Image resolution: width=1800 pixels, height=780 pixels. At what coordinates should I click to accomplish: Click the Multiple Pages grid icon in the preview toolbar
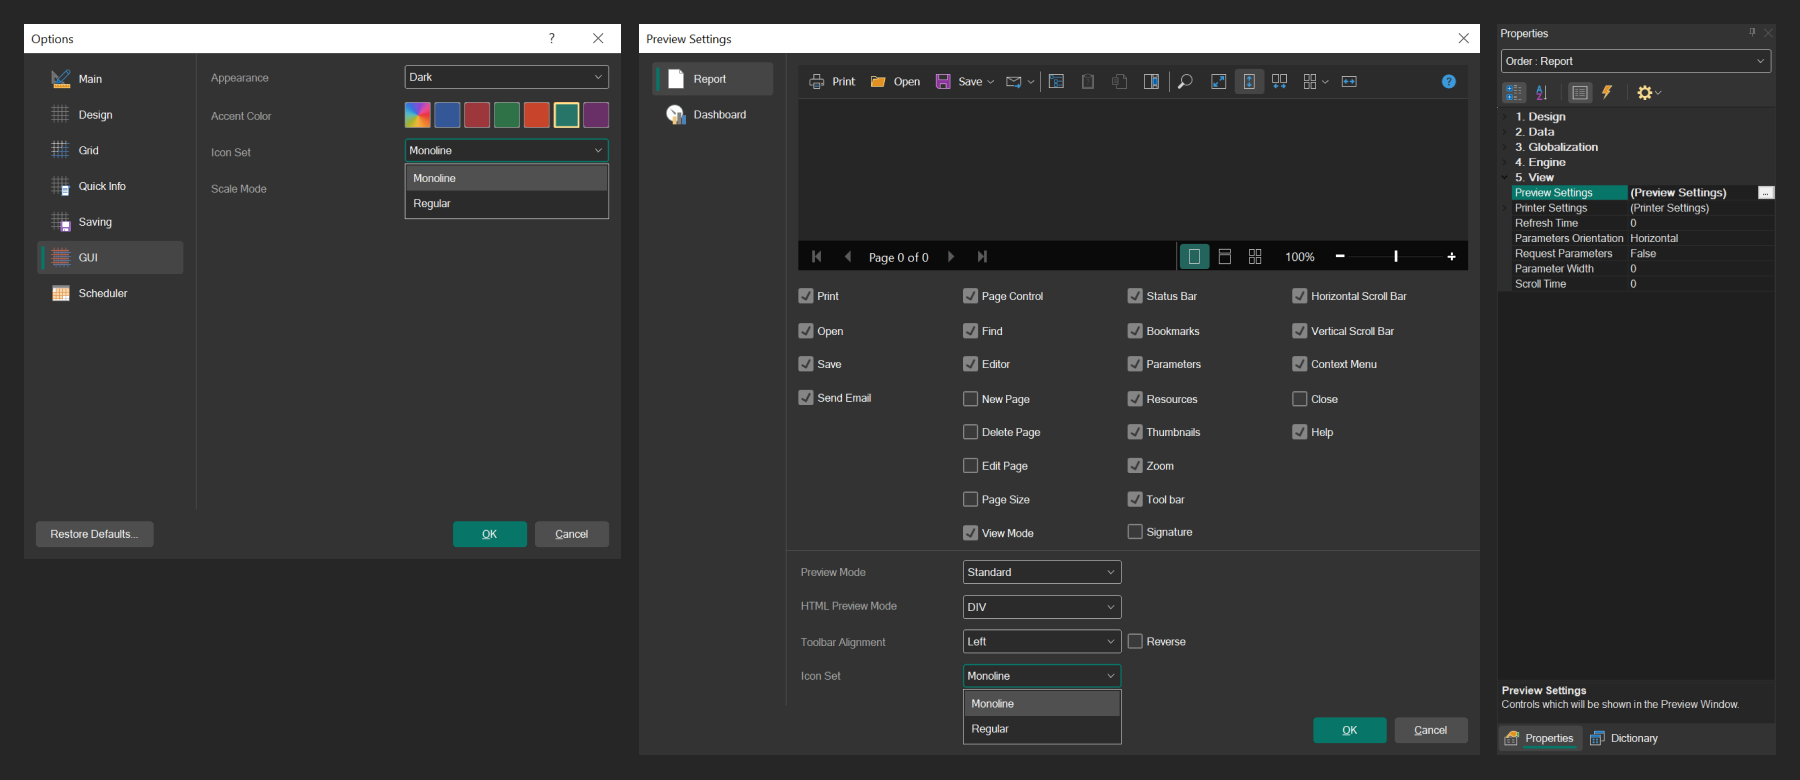1310,82
